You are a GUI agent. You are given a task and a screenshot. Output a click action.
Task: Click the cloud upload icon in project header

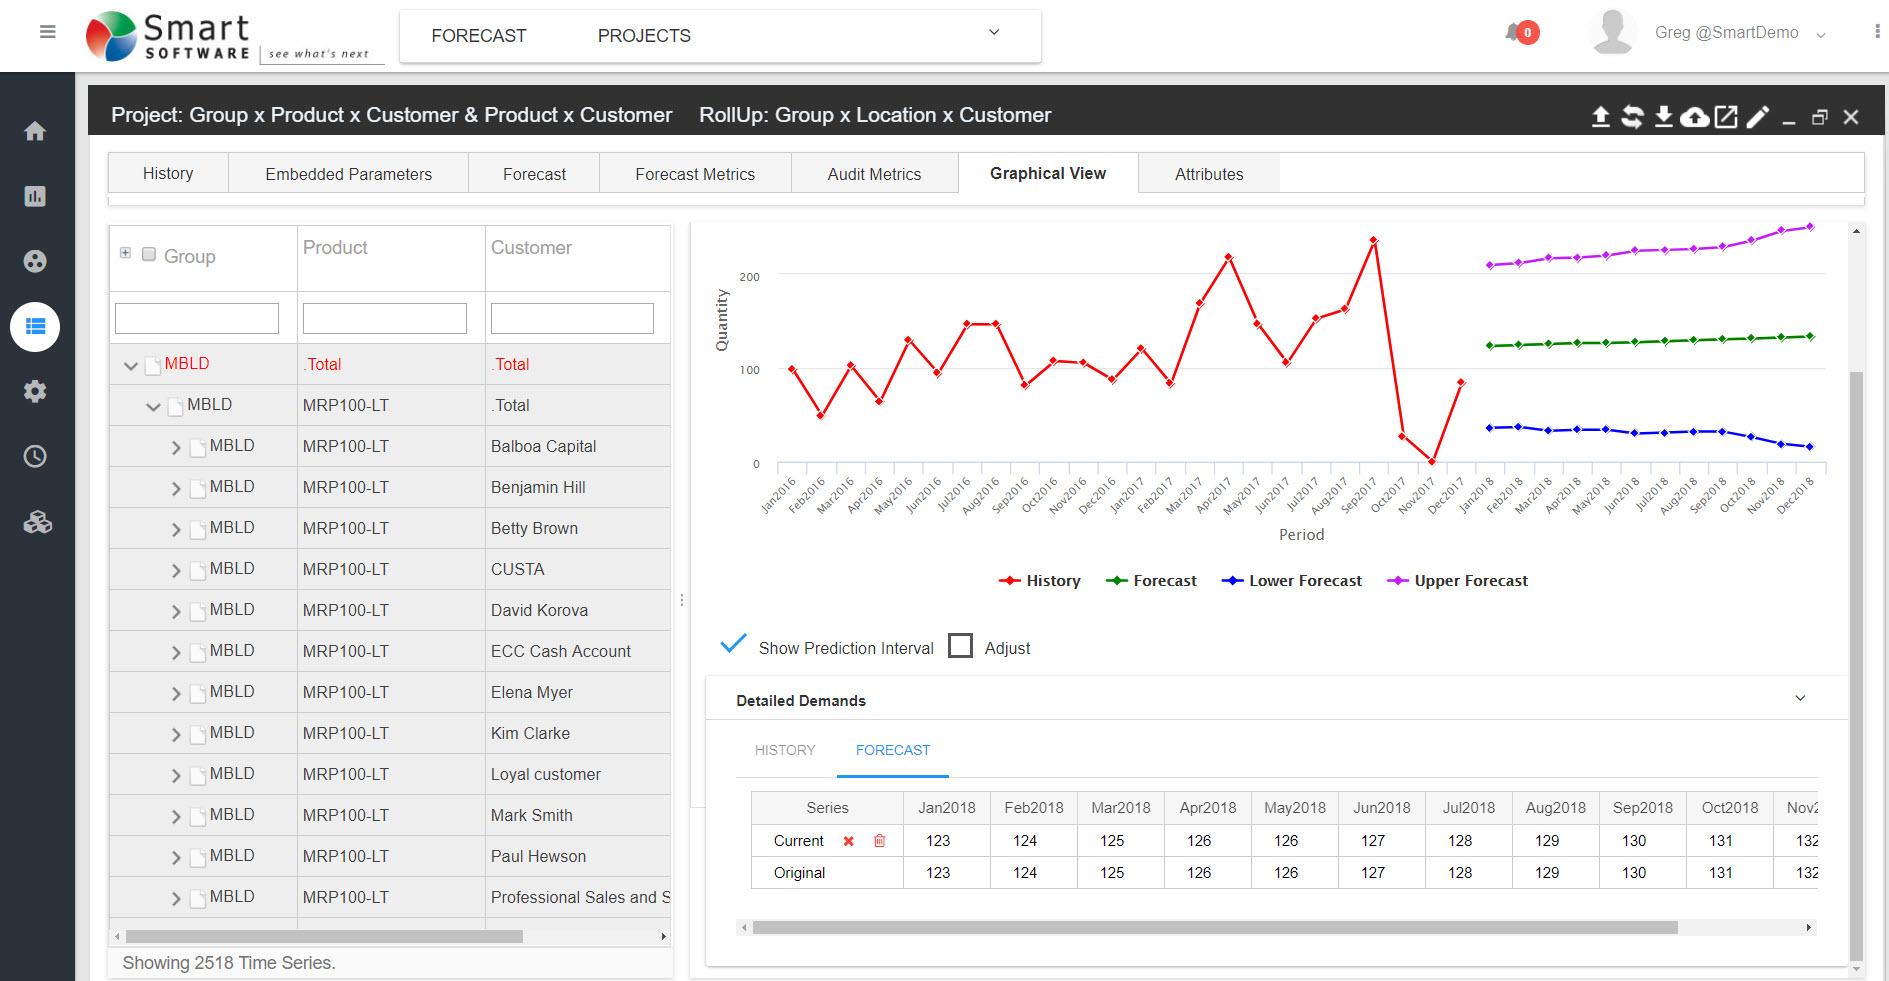[x=1694, y=117]
